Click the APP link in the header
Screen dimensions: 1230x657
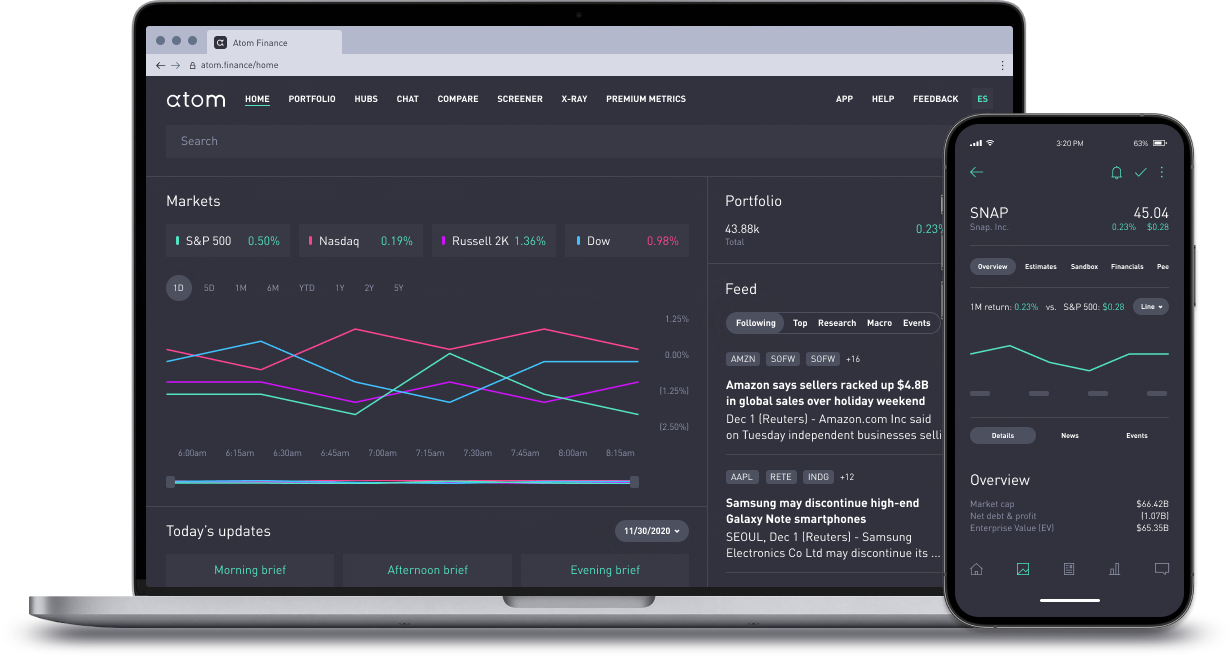pos(844,99)
